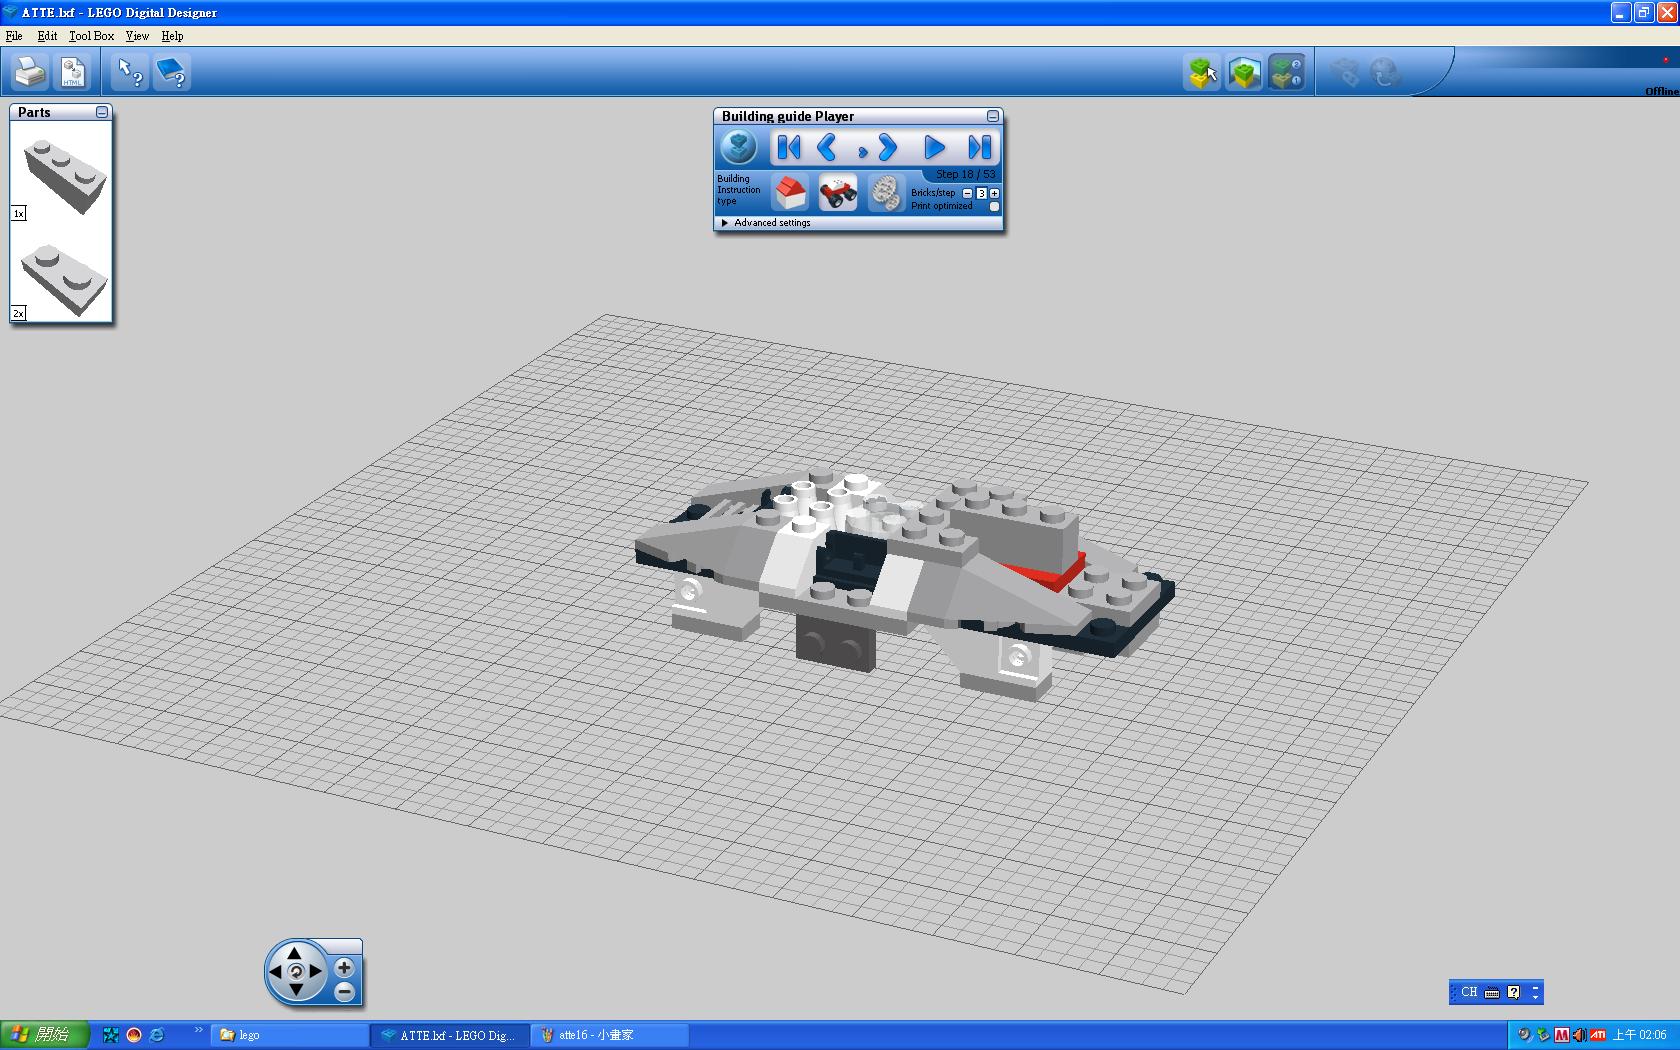Play the building guide animation
The width and height of the screenshot is (1680, 1050).
click(x=934, y=148)
